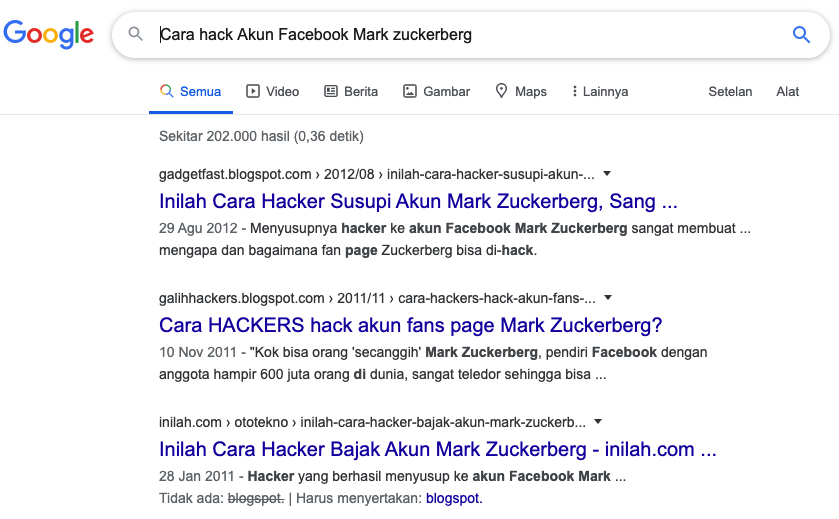Image resolution: width=839 pixels, height=519 pixels.
Task: Open 'Inilah Cara Hacker Susupi Akun' result
Action: (418, 201)
